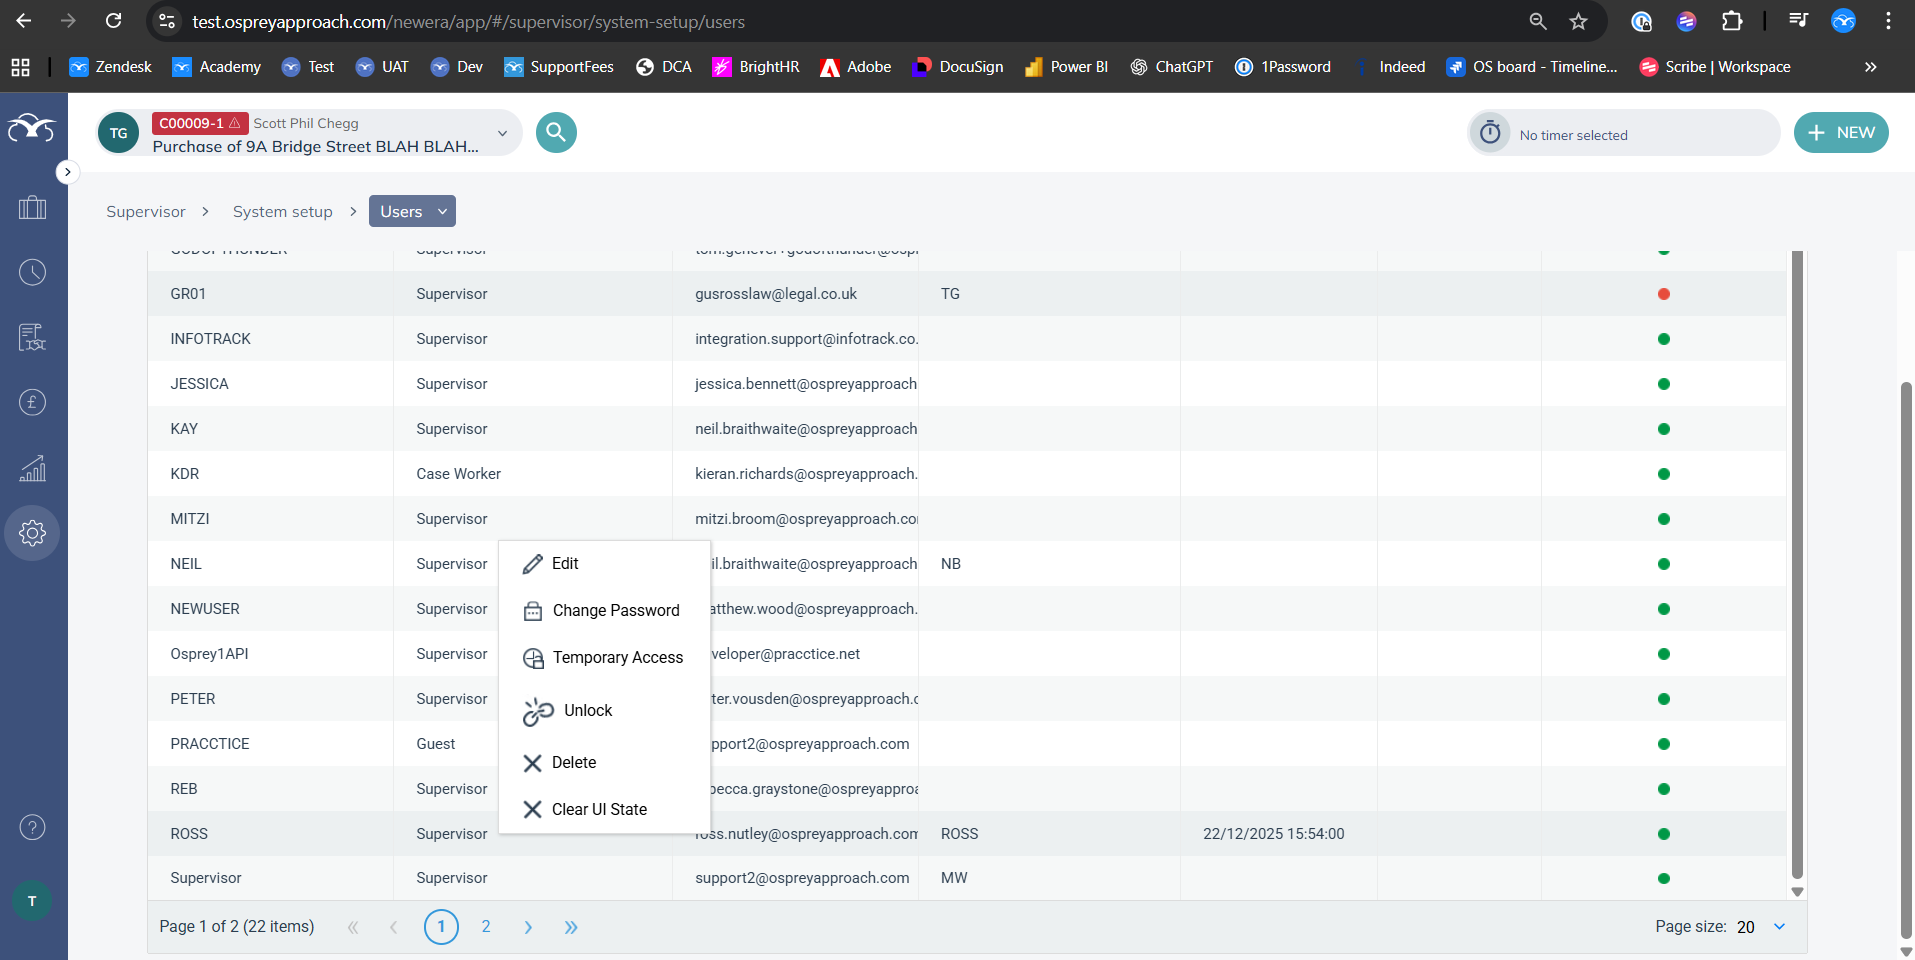Click the Osprey logo in sidebar
Image resolution: width=1915 pixels, height=960 pixels.
point(32,128)
